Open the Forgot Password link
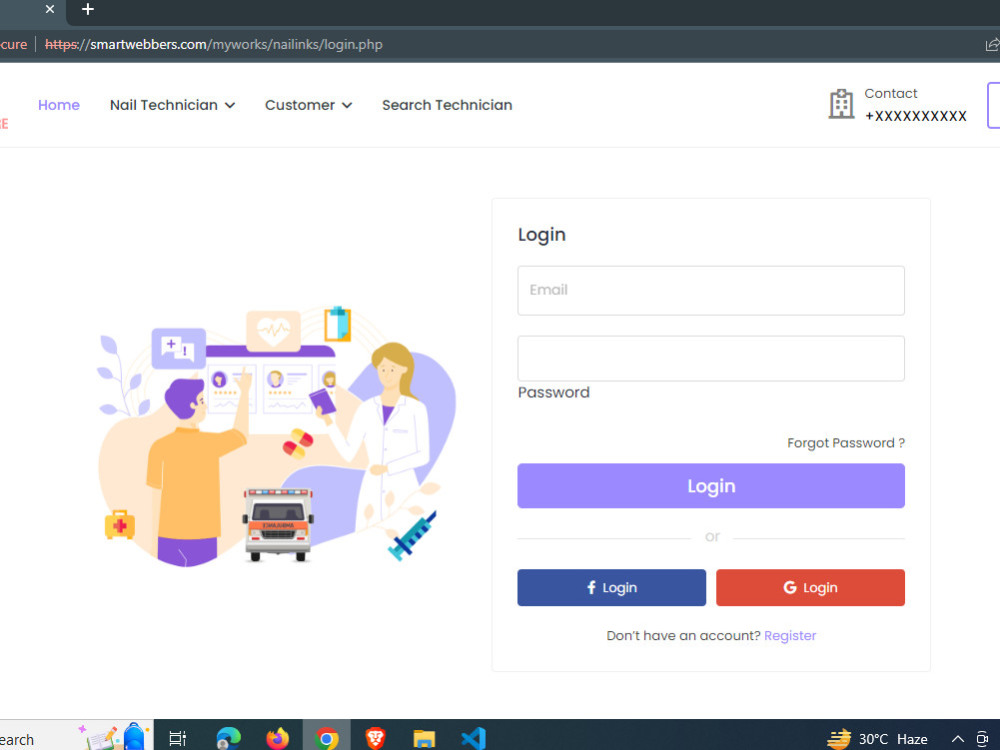Screen dimensions: 1000x750 click(x=846, y=443)
